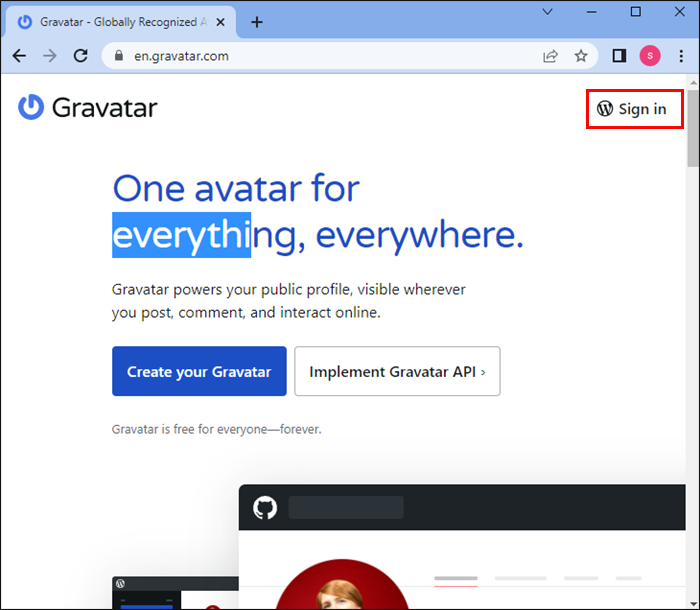Click 'Gravatar is free for everyone—forever.' text
700x610 pixels.
217,429
